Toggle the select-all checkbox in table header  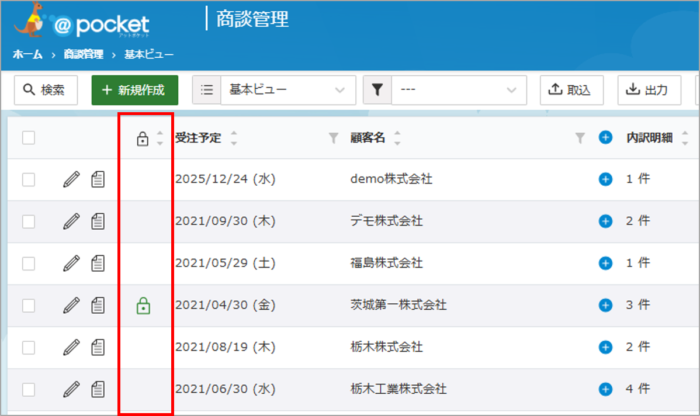coord(29,138)
